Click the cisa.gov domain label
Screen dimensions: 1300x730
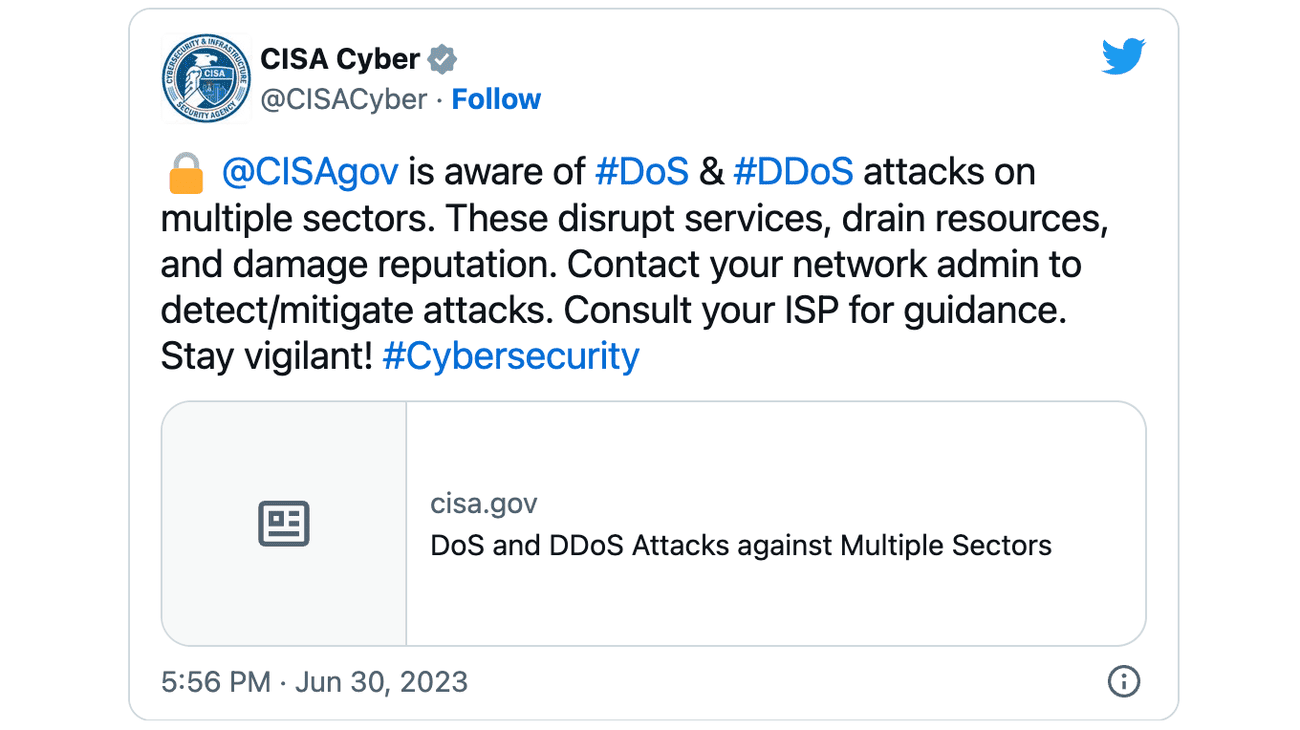(483, 503)
